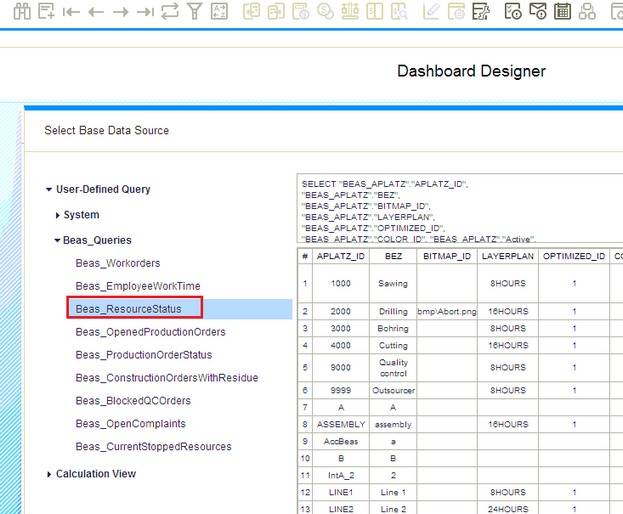
Task: Collapse the Beas_Queries node
Action: pos(58,241)
